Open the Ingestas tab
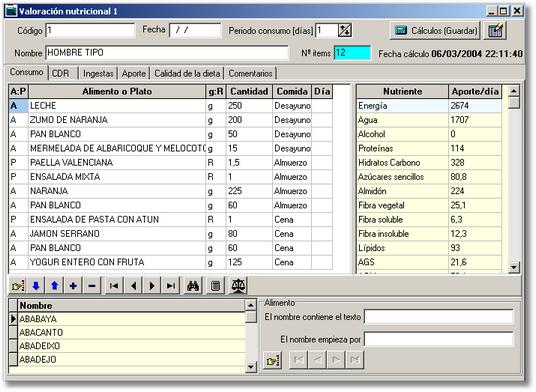Screen dimensions: 536x392 [x=98, y=73]
